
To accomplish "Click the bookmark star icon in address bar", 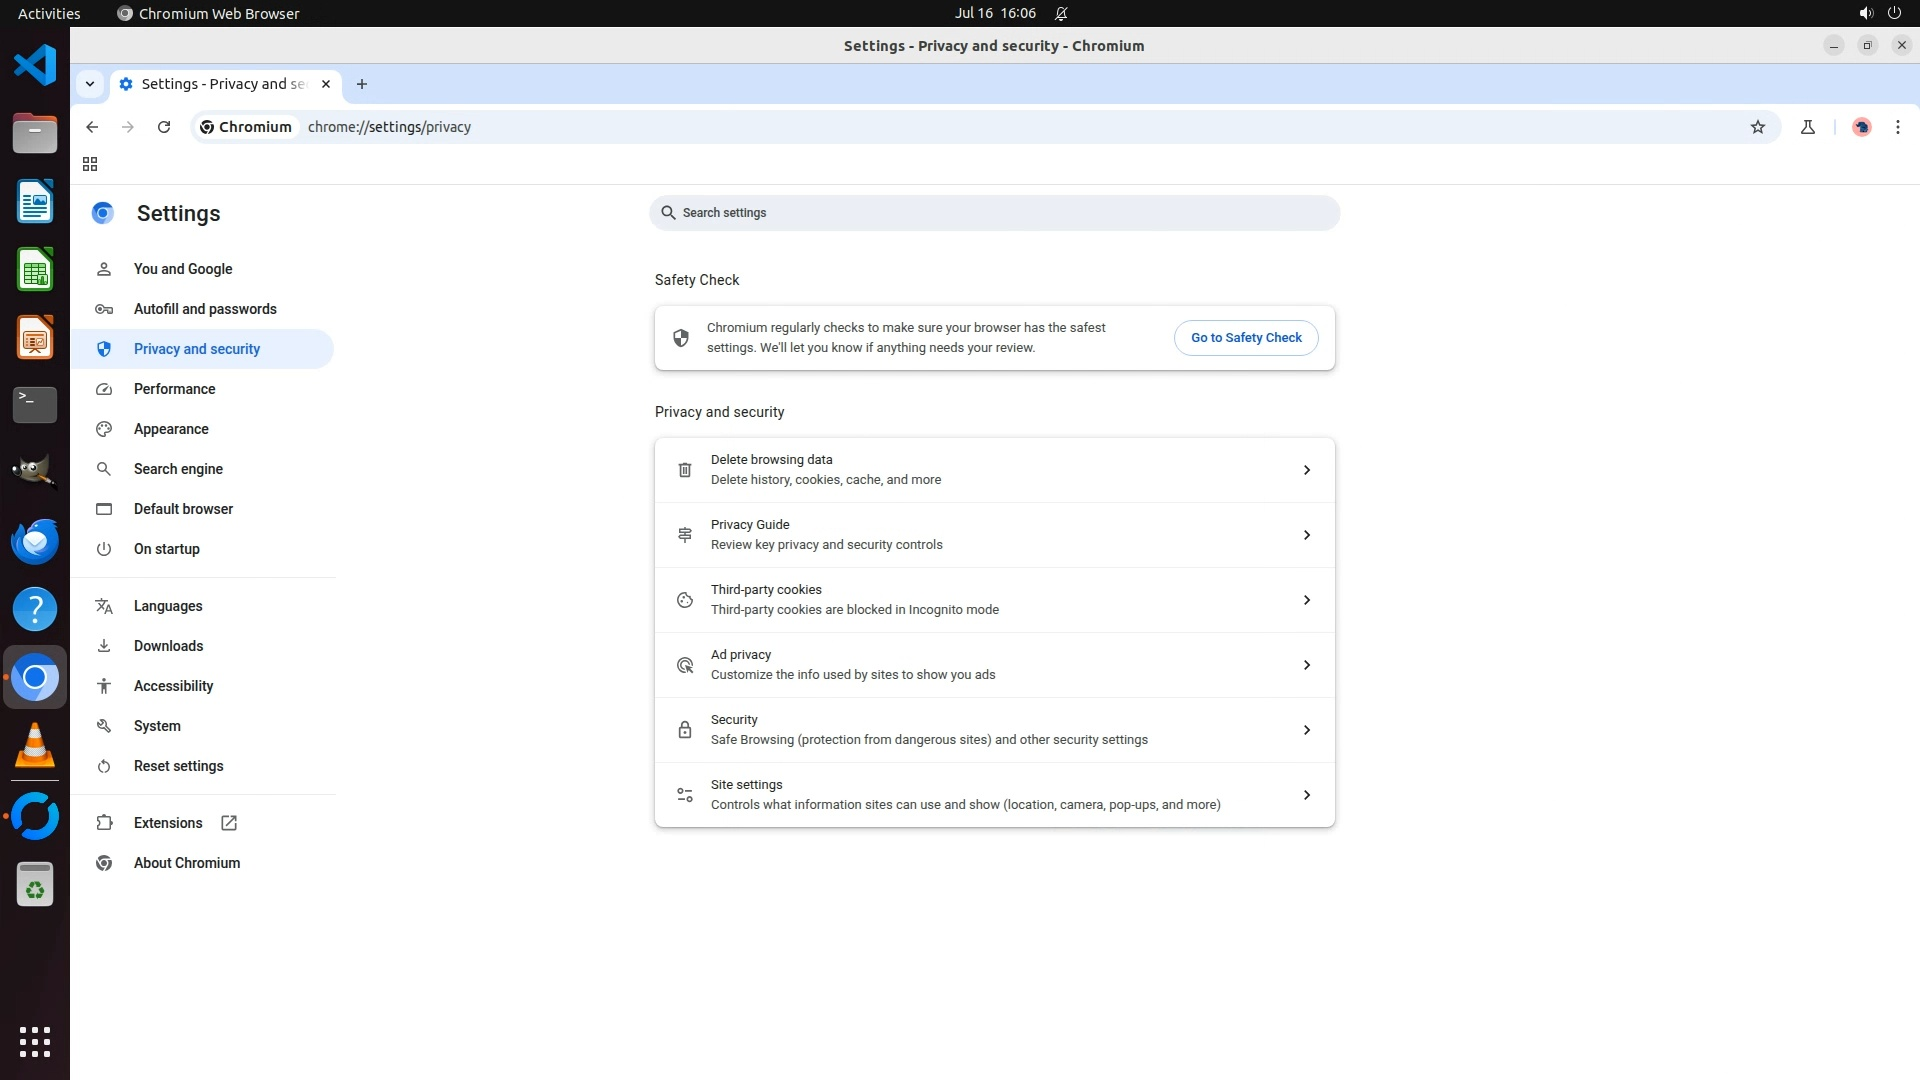I will pos(1758,127).
